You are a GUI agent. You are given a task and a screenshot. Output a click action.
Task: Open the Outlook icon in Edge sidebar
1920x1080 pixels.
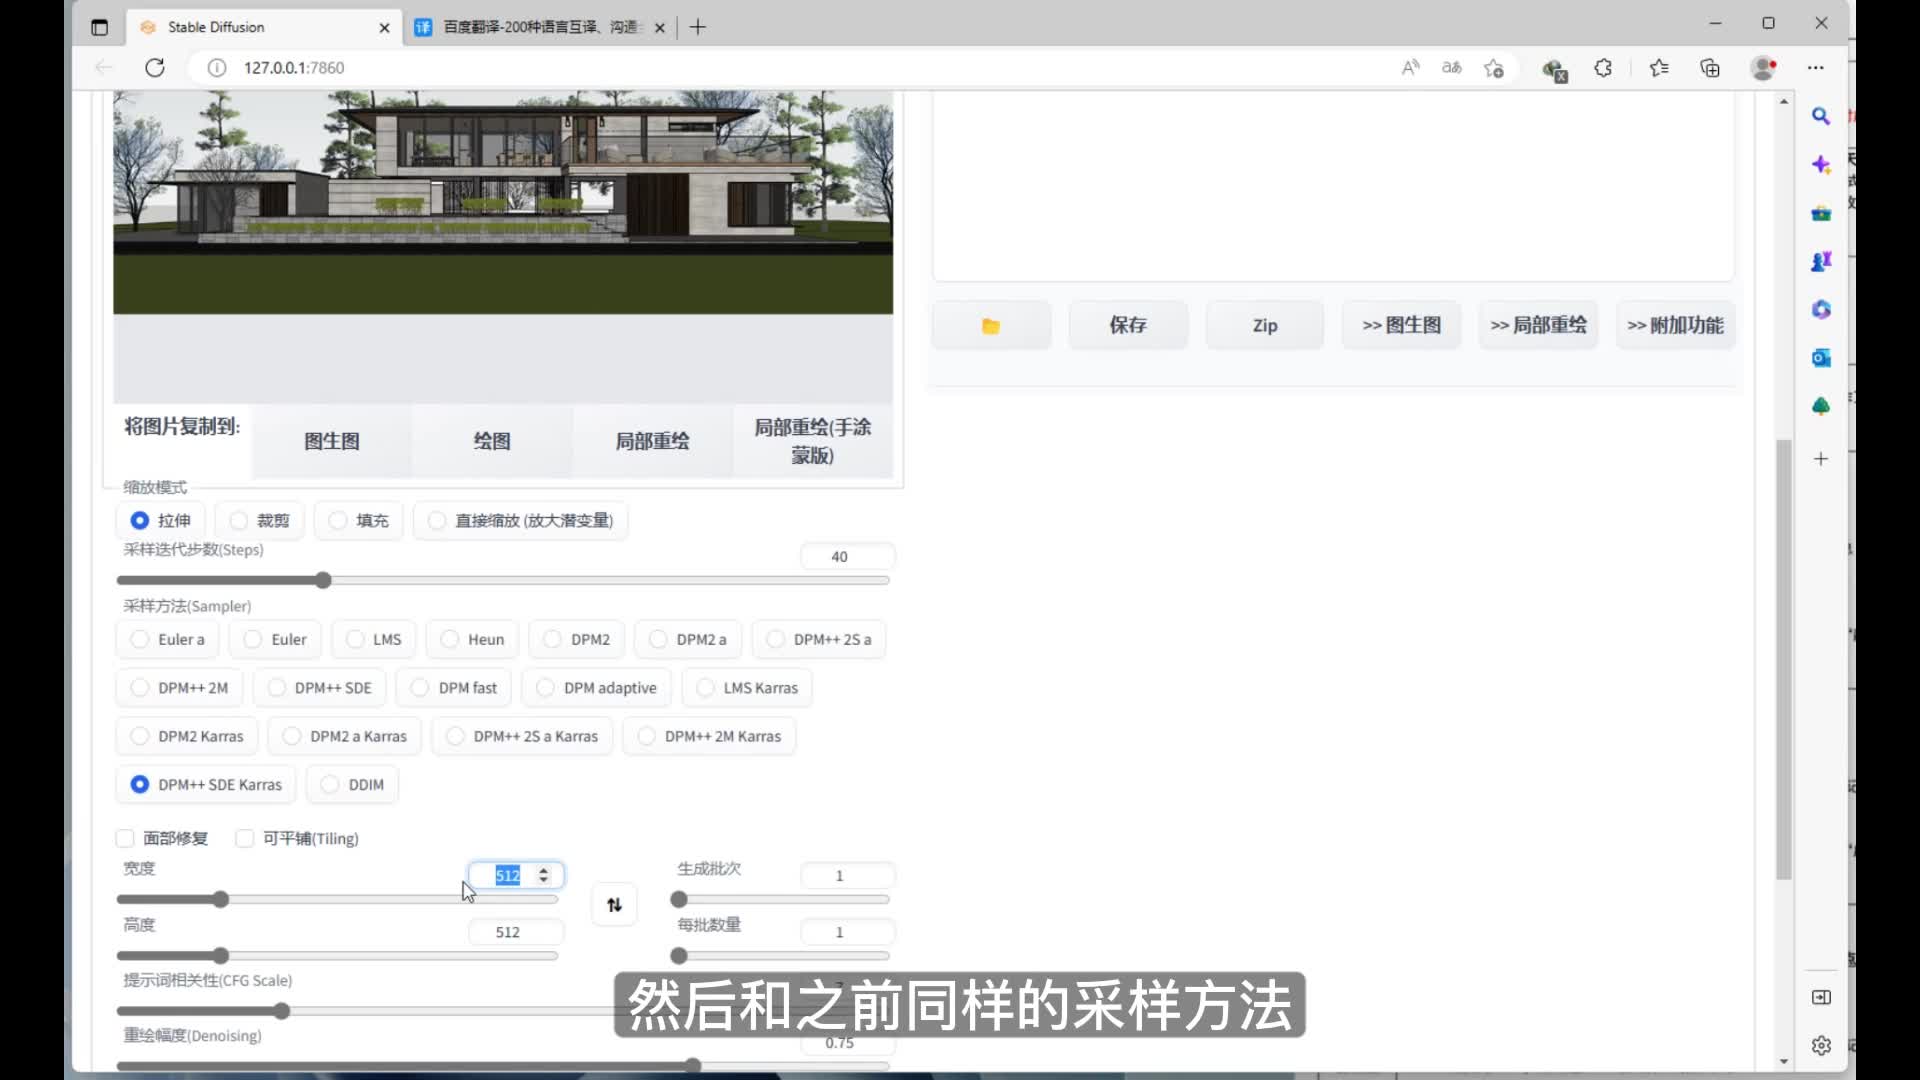click(1820, 358)
